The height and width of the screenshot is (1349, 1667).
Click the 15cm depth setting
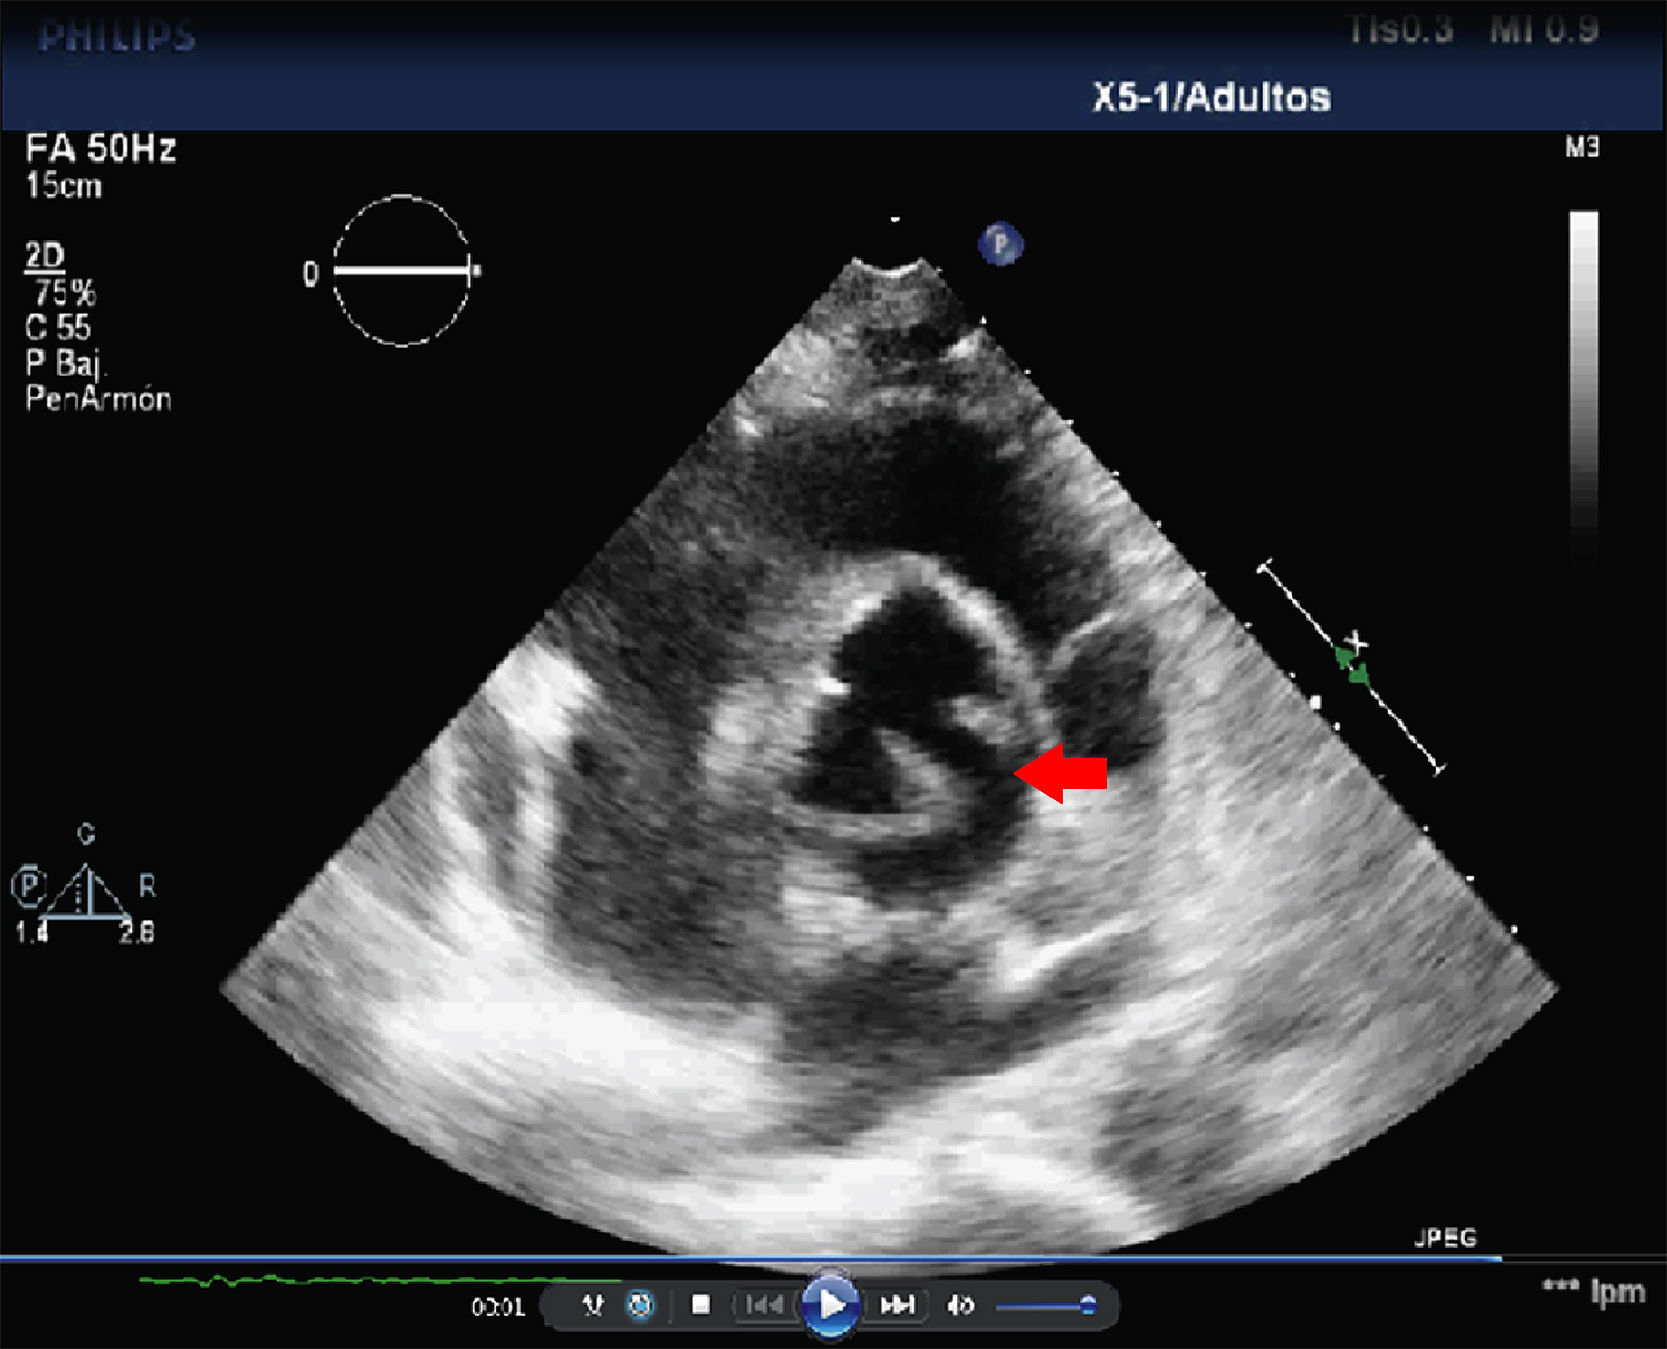click(x=64, y=186)
